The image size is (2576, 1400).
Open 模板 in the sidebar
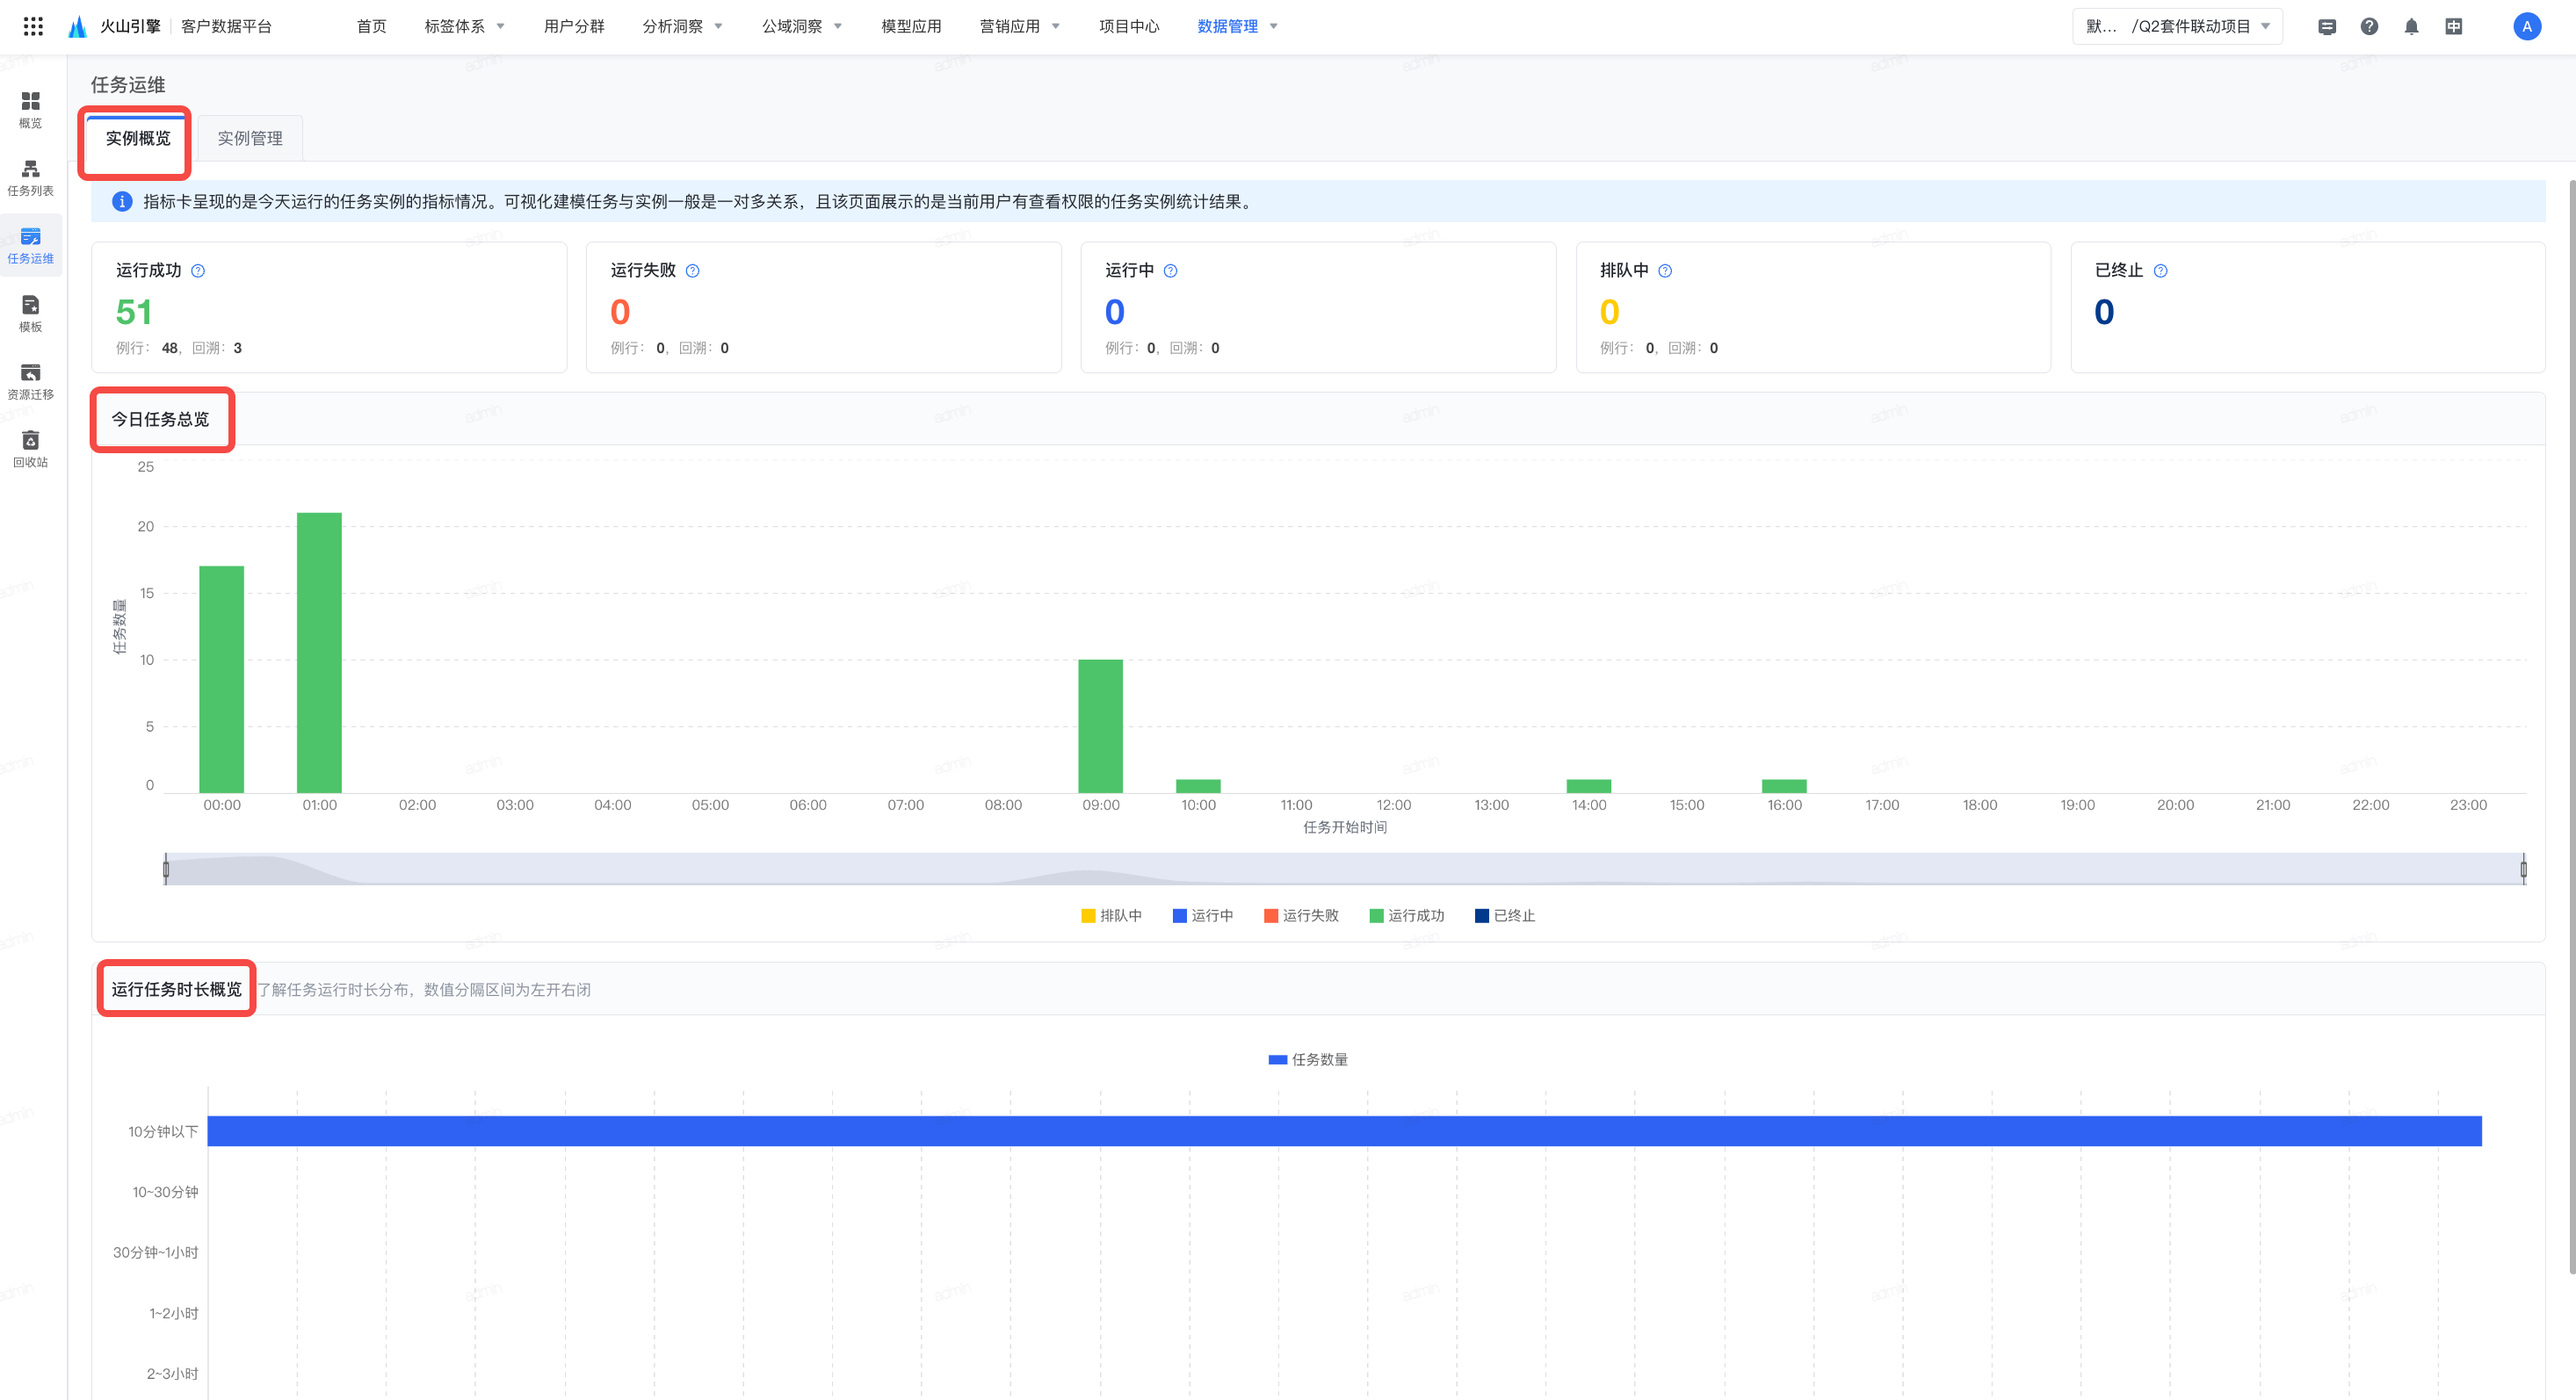(31, 314)
